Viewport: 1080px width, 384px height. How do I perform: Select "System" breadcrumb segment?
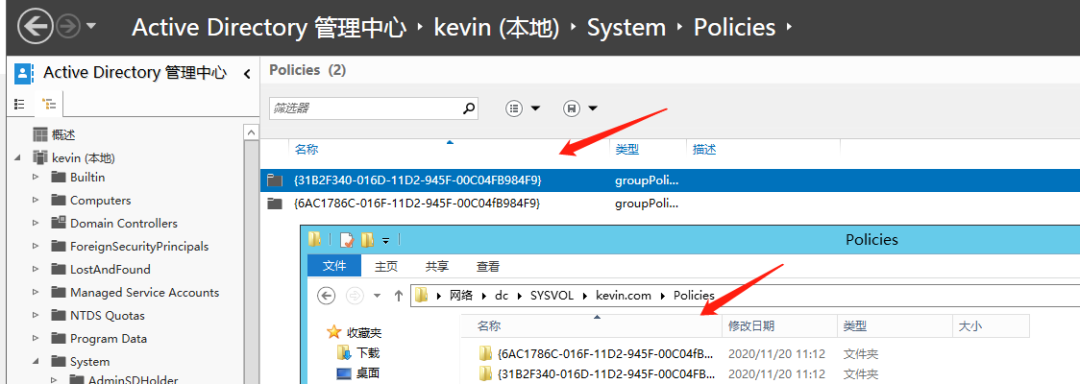pos(626,28)
